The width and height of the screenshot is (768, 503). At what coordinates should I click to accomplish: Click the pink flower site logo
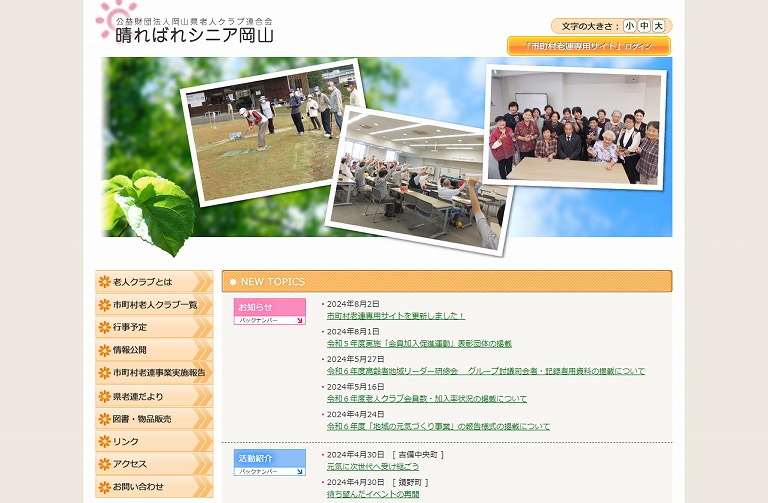pyautogui.click(x=116, y=21)
